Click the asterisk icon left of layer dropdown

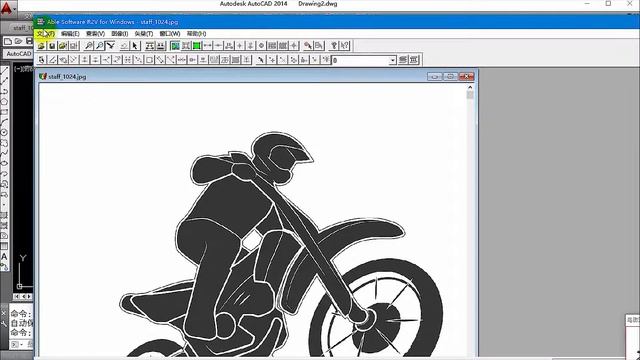pos(325,60)
